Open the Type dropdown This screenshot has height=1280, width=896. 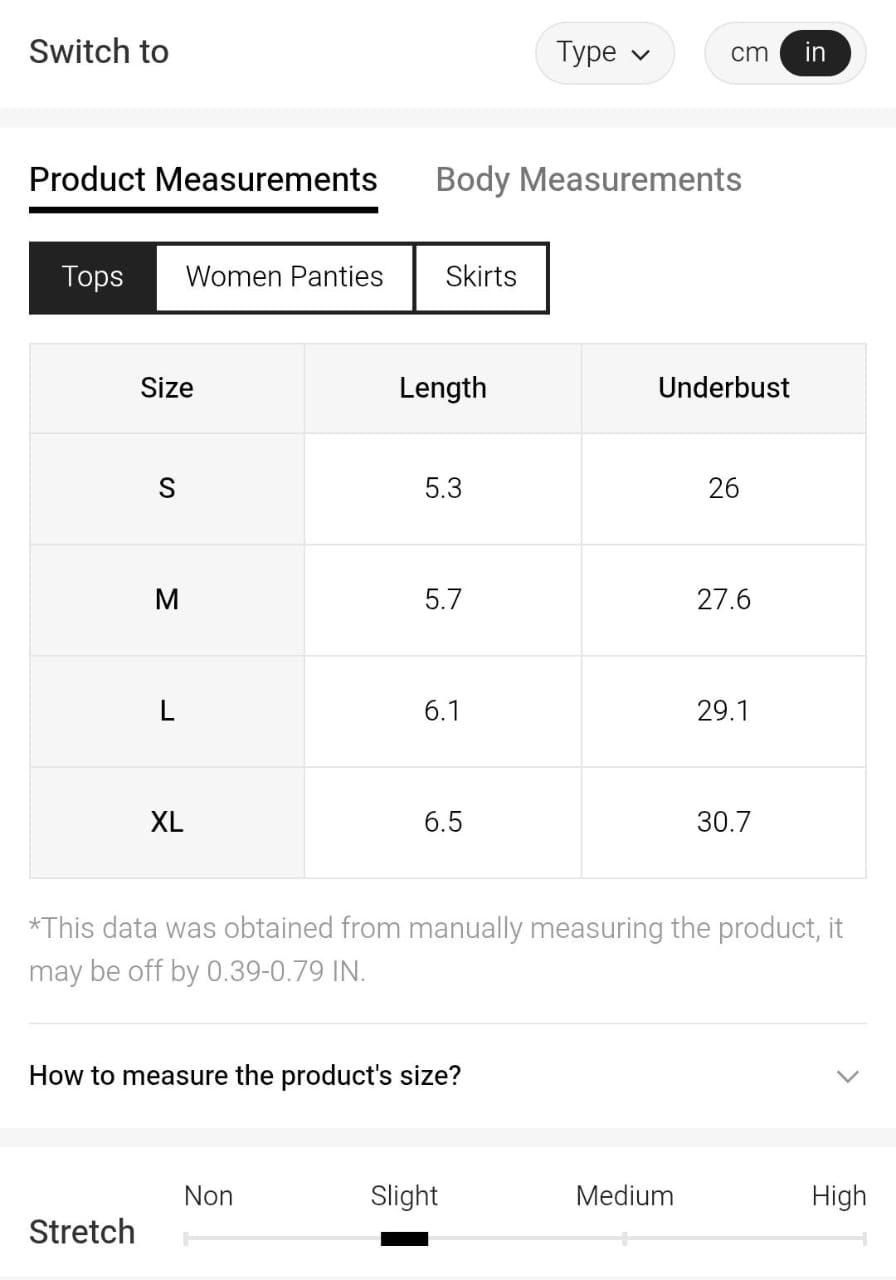tap(604, 53)
